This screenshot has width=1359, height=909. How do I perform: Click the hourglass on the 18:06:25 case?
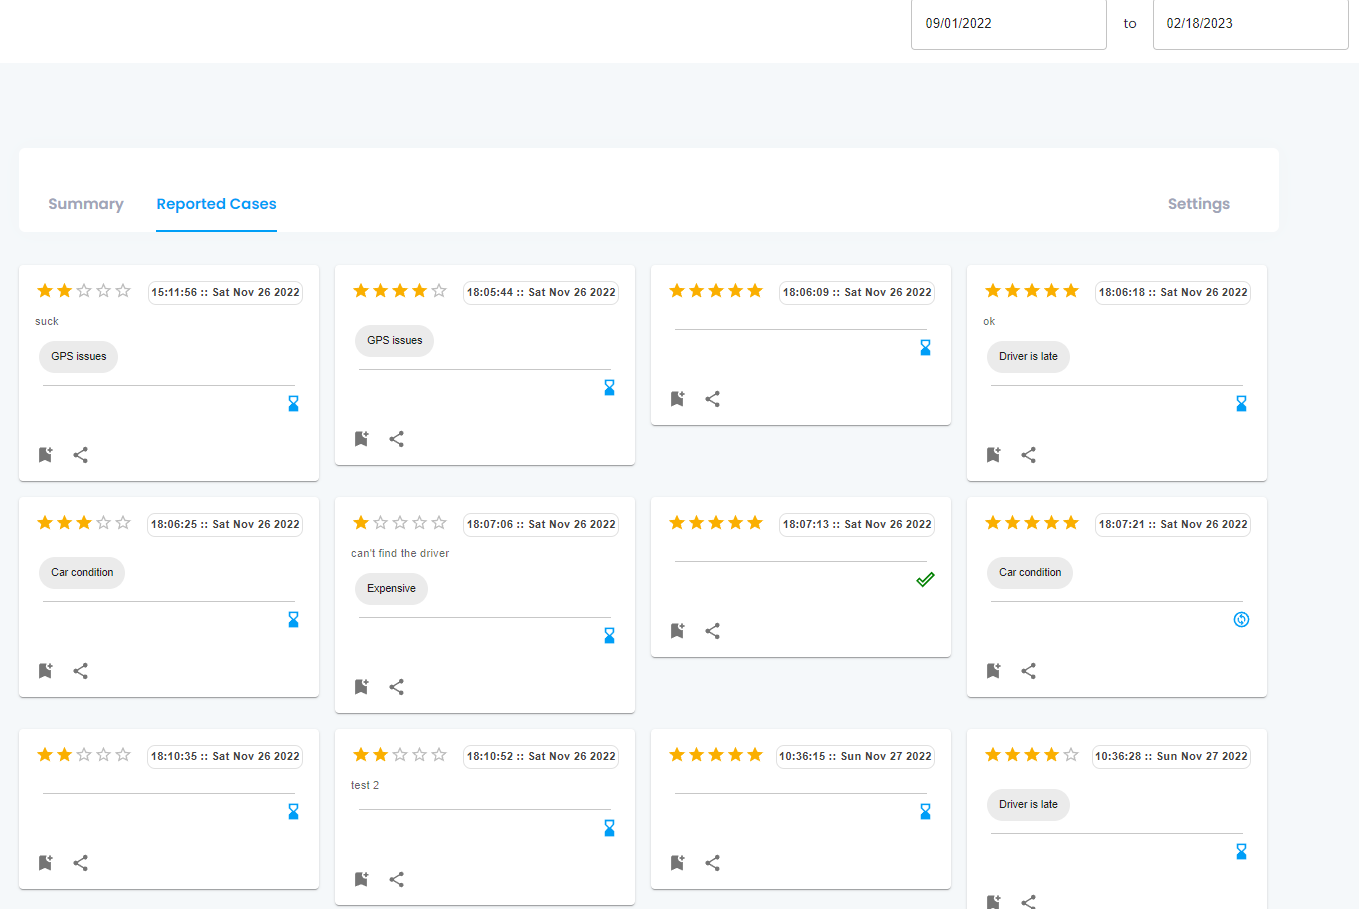click(x=293, y=620)
